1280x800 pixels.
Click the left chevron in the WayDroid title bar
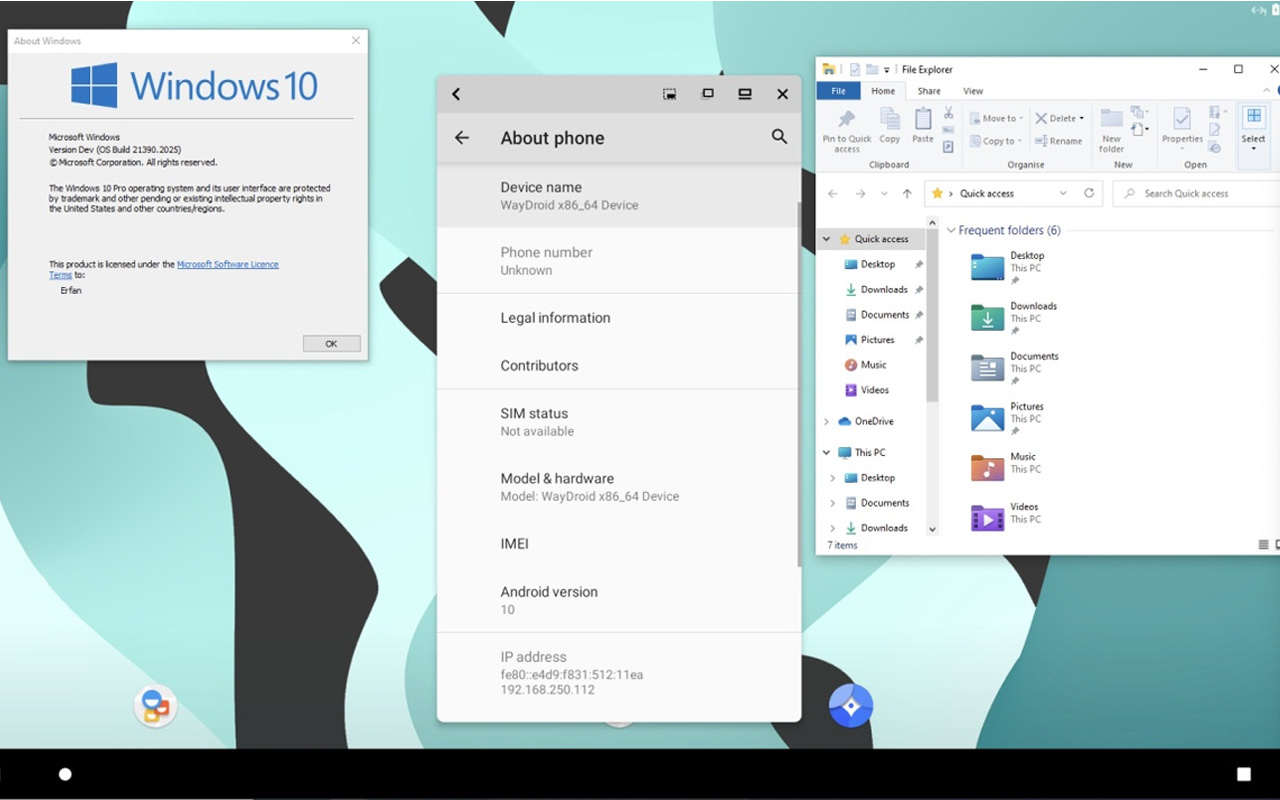(x=456, y=94)
